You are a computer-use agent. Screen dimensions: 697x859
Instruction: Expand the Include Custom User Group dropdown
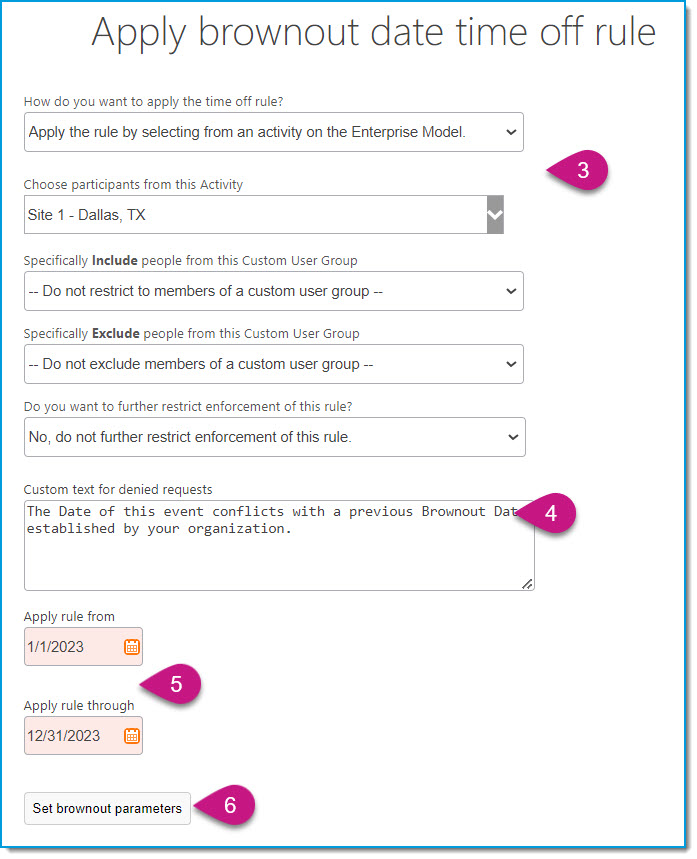click(x=273, y=291)
